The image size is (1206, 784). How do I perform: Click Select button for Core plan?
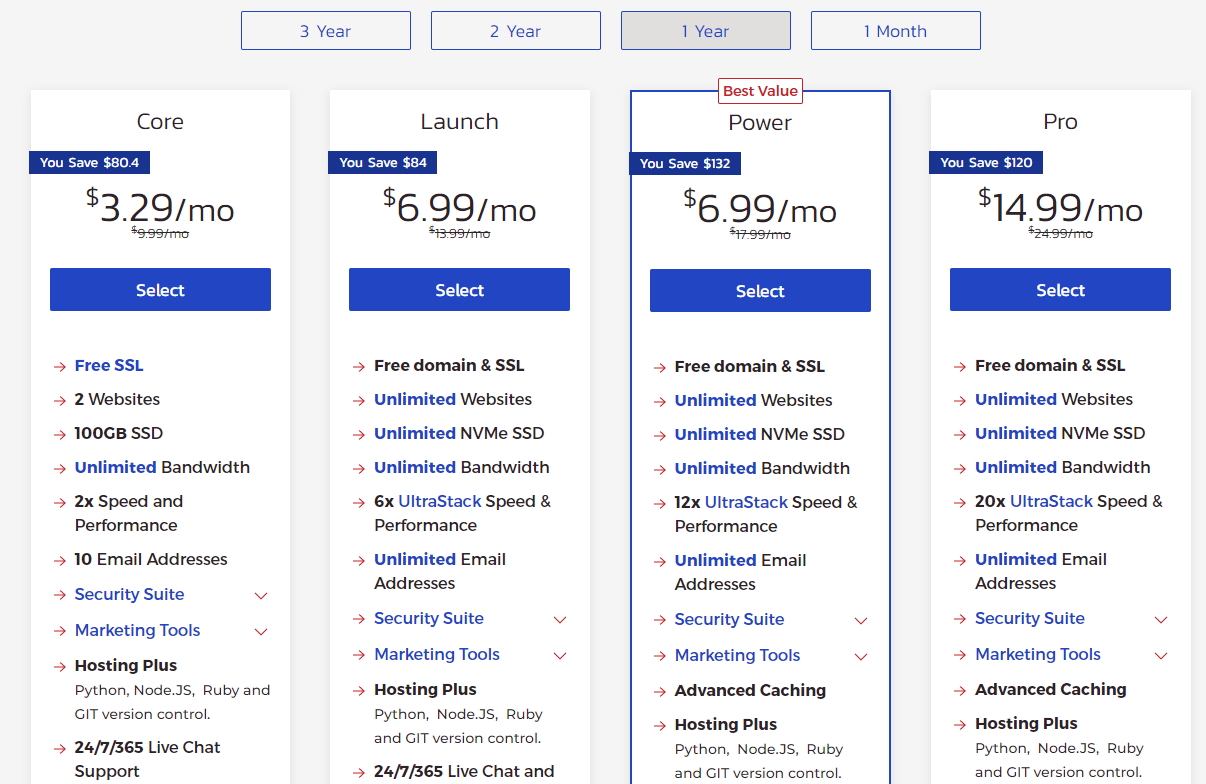click(x=160, y=290)
